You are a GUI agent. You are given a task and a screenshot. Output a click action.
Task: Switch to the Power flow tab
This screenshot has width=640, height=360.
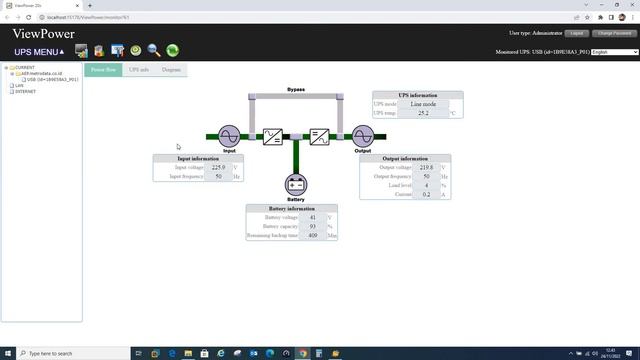pos(103,70)
